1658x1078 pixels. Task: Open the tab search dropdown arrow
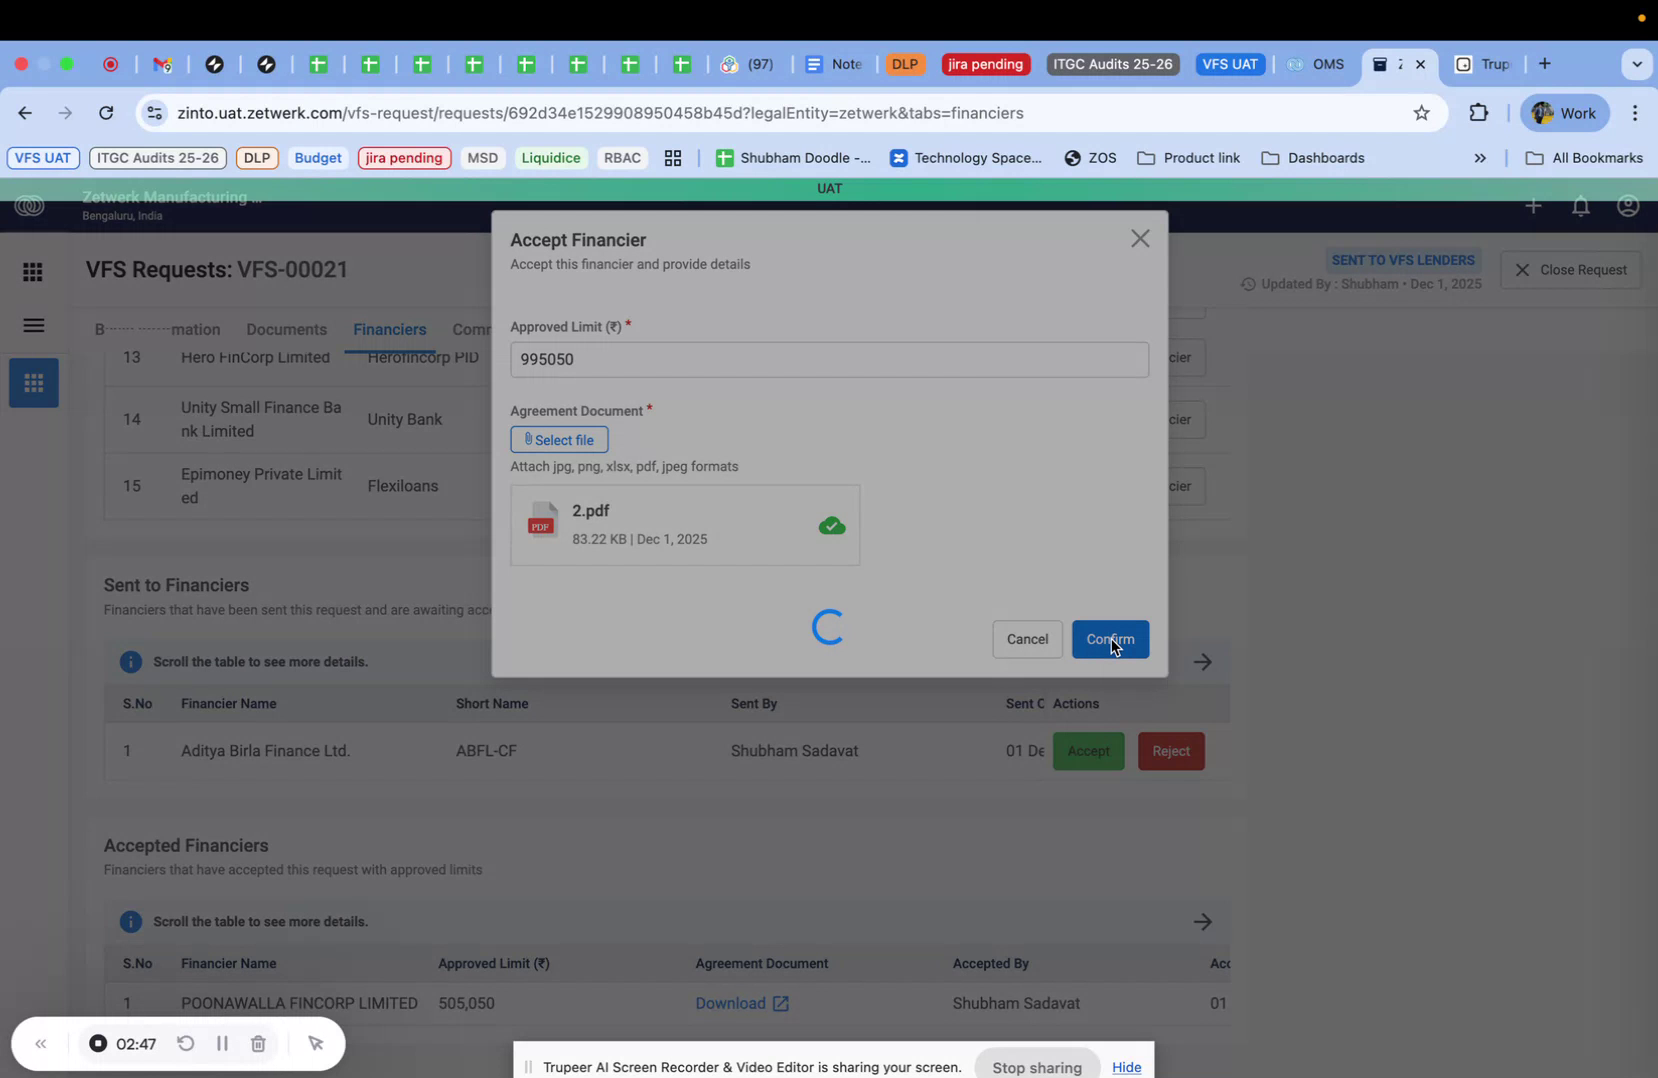(x=1637, y=63)
